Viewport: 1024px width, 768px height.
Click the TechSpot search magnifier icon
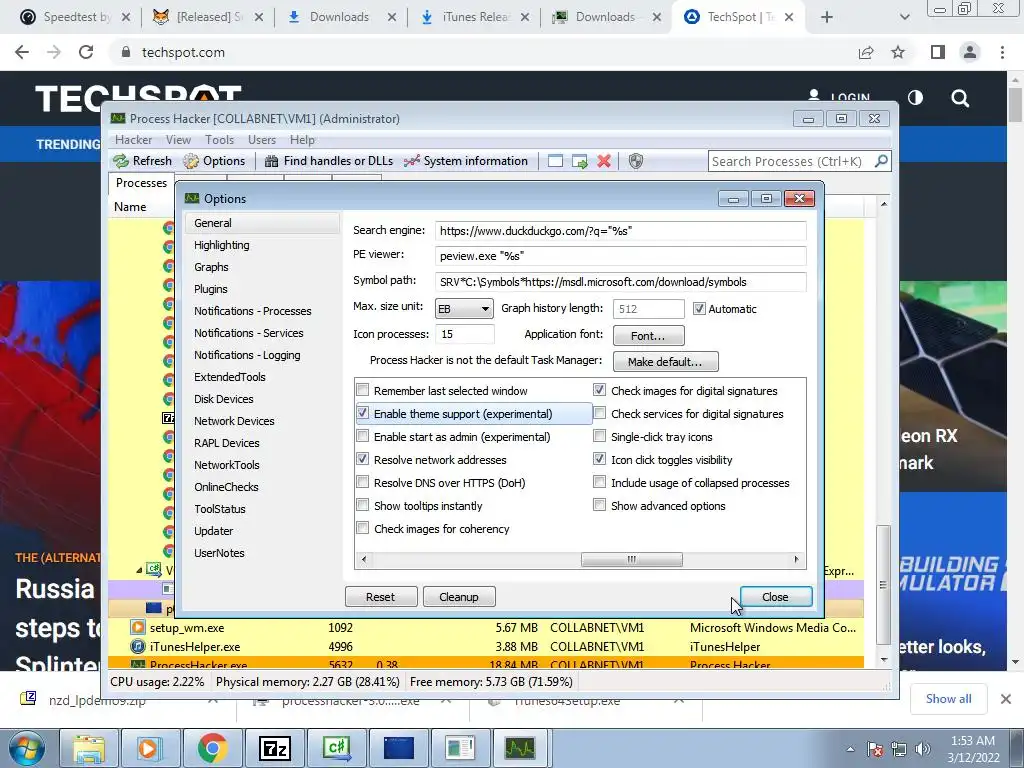pyautogui.click(x=960, y=99)
